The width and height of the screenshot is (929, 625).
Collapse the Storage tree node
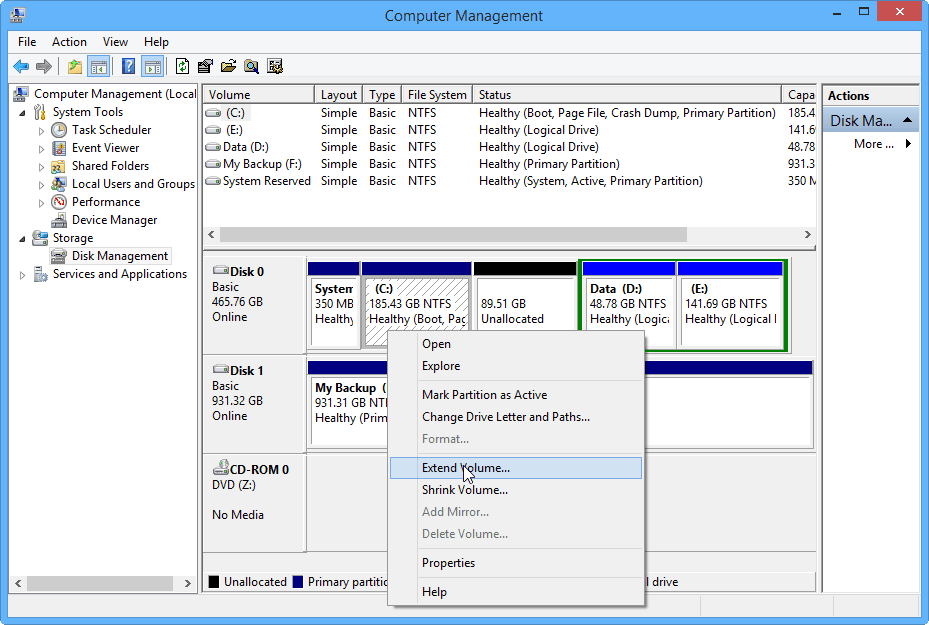tap(22, 238)
